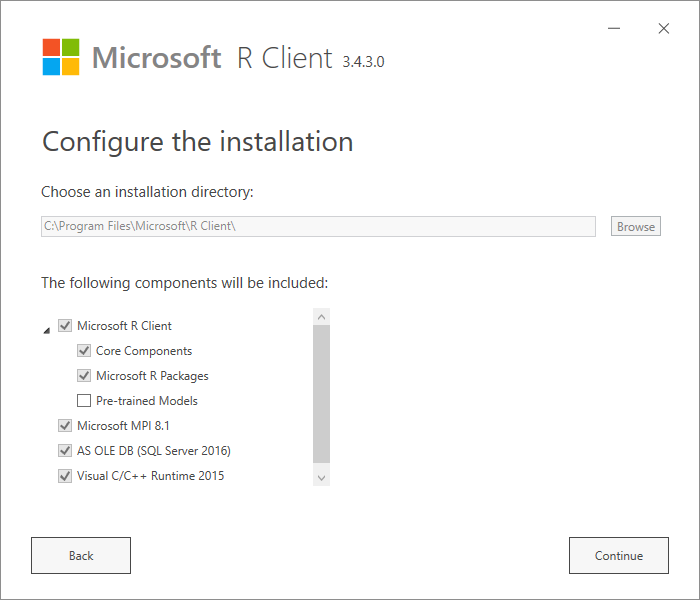Uncheck the Core Components checkbox
700x600 pixels.
tap(85, 351)
